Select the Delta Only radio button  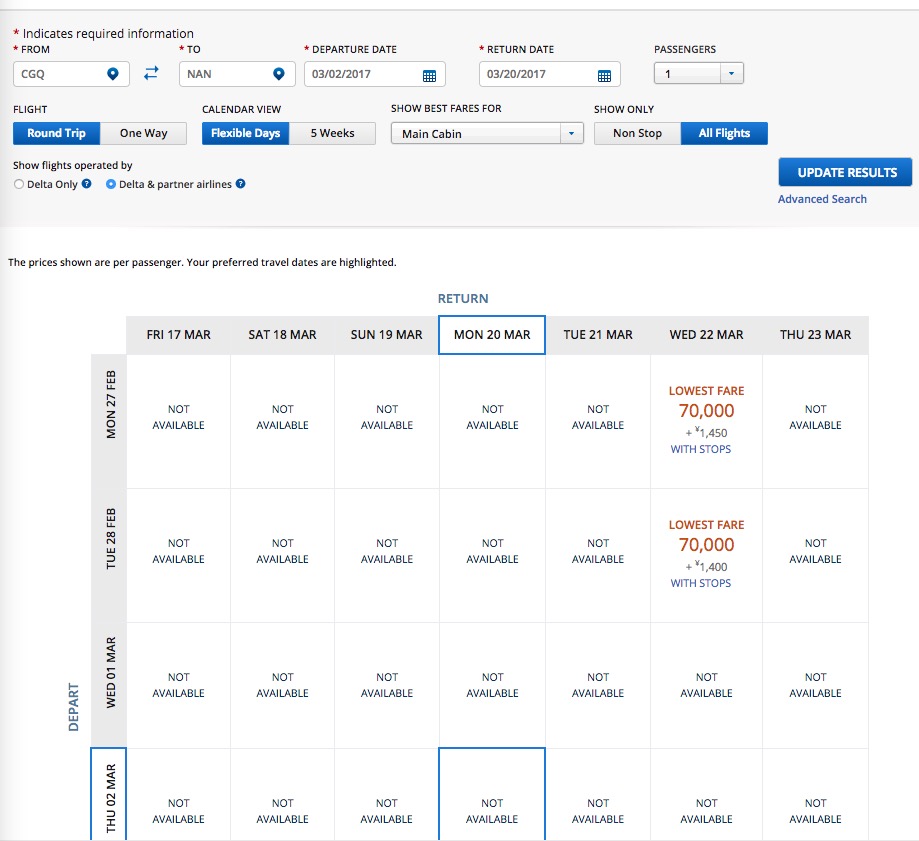19,184
